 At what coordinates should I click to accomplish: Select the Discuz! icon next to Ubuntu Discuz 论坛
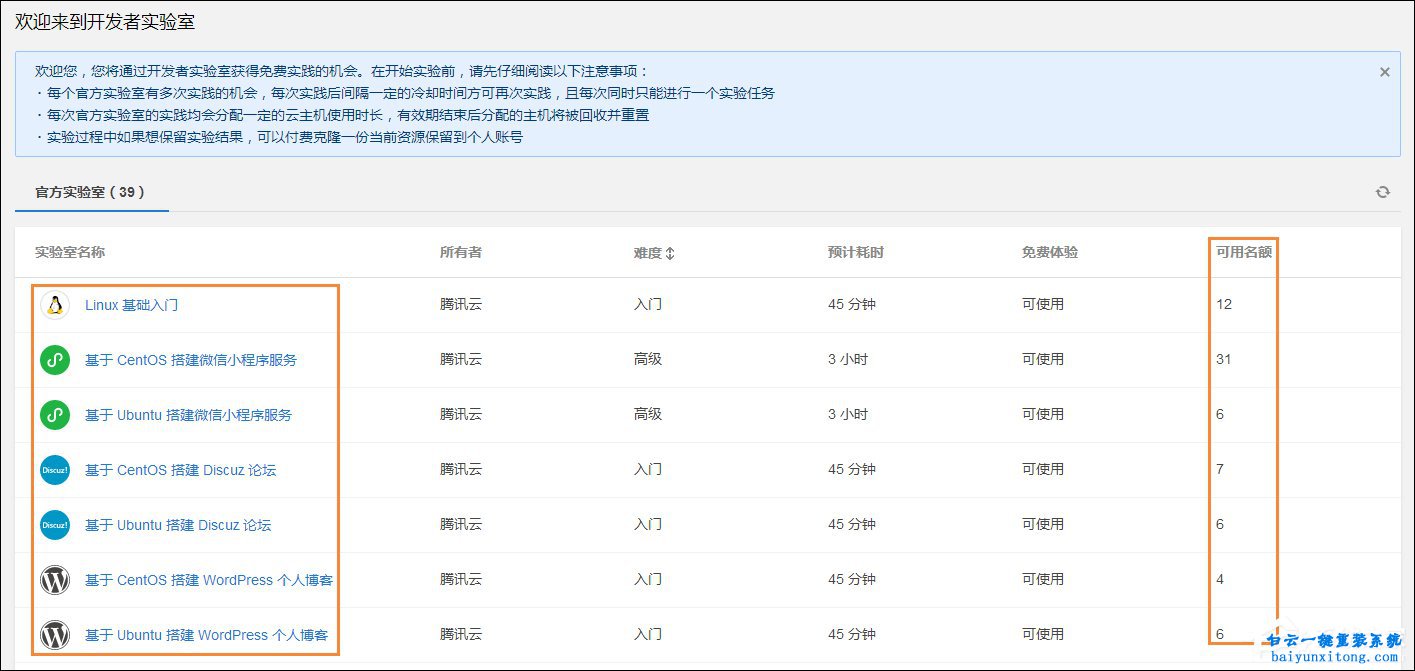(x=54, y=524)
